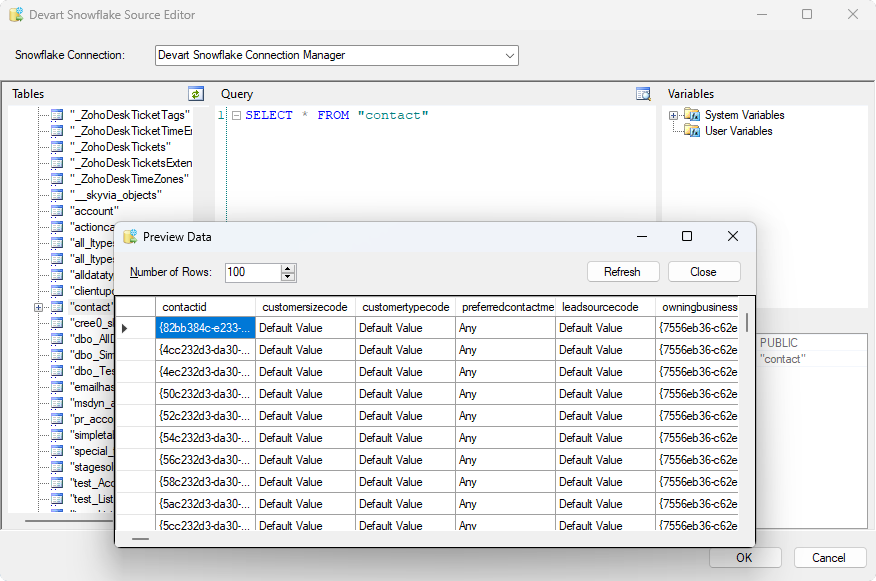Click the System Variables folder icon

tap(693, 115)
